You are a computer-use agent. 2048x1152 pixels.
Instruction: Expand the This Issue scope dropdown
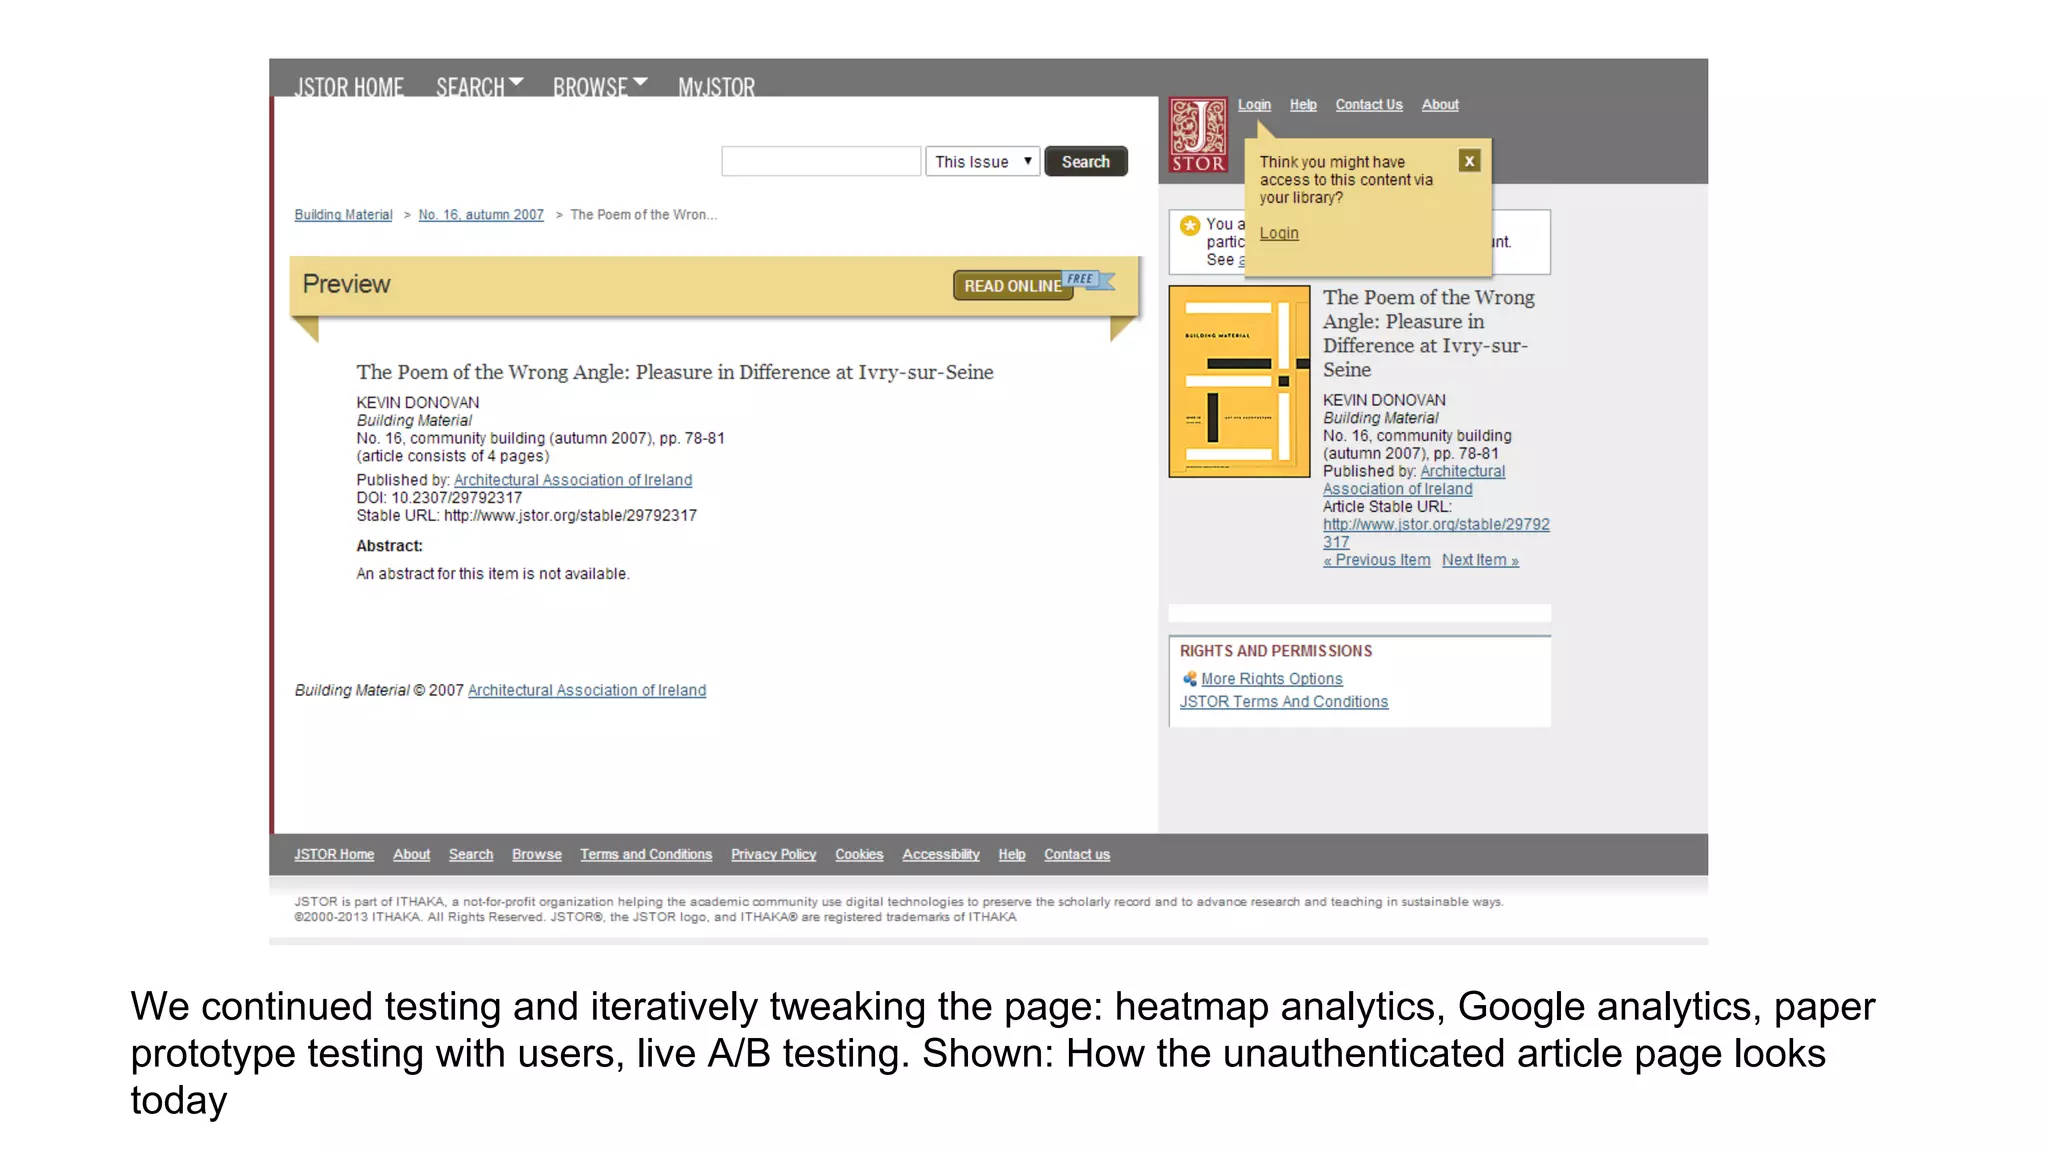click(983, 162)
